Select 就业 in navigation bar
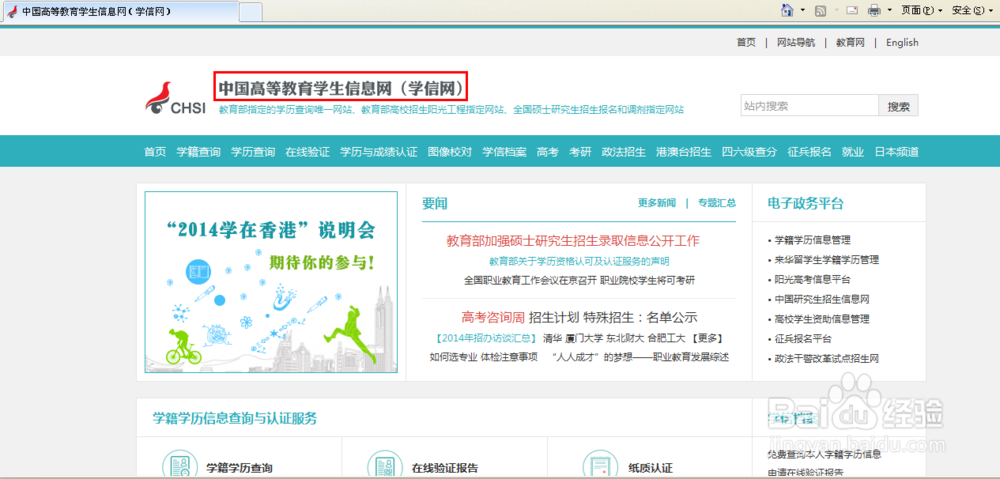 853,152
